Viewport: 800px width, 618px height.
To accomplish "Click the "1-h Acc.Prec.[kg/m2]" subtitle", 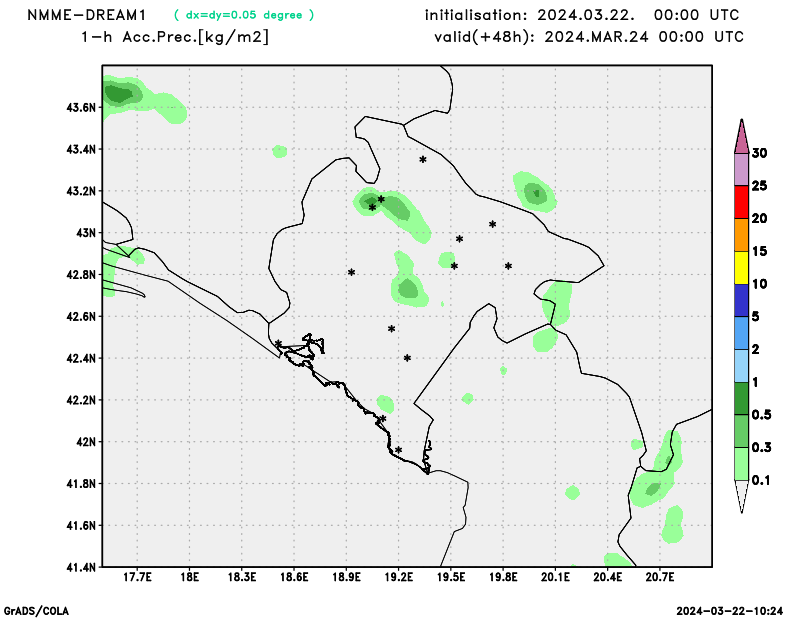I will [x=174, y=37].
